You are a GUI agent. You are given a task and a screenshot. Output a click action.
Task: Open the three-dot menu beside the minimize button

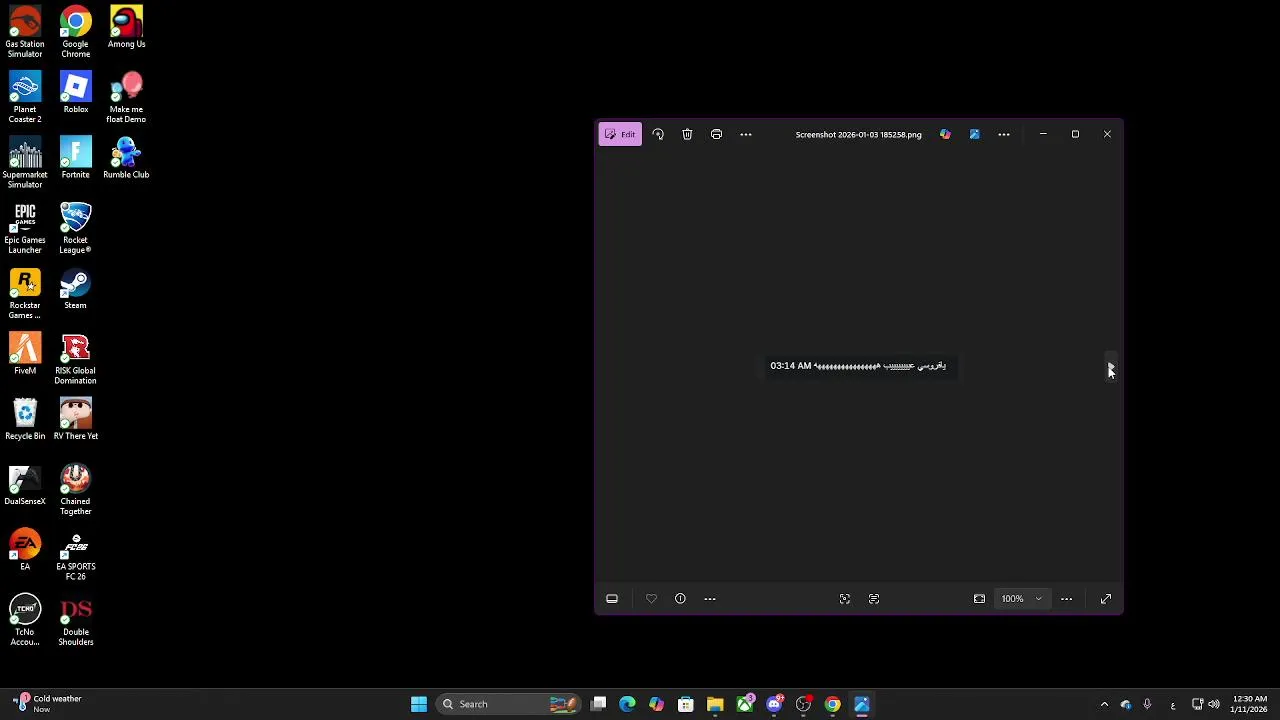pyautogui.click(x=1004, y=134)
